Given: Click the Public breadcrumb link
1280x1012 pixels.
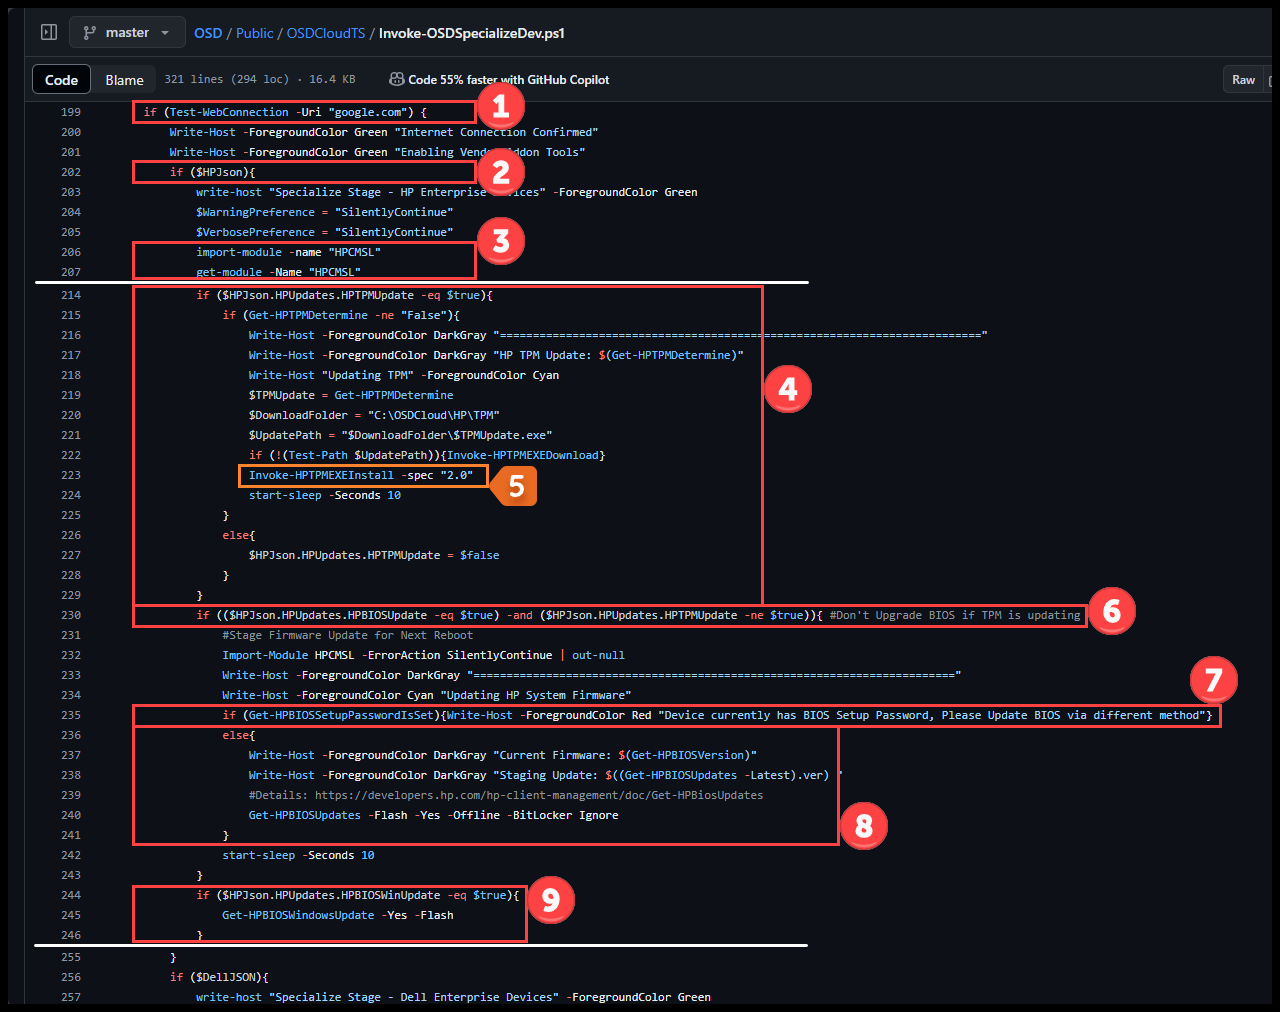Looking at the screenshot, I should click(254, 32).
